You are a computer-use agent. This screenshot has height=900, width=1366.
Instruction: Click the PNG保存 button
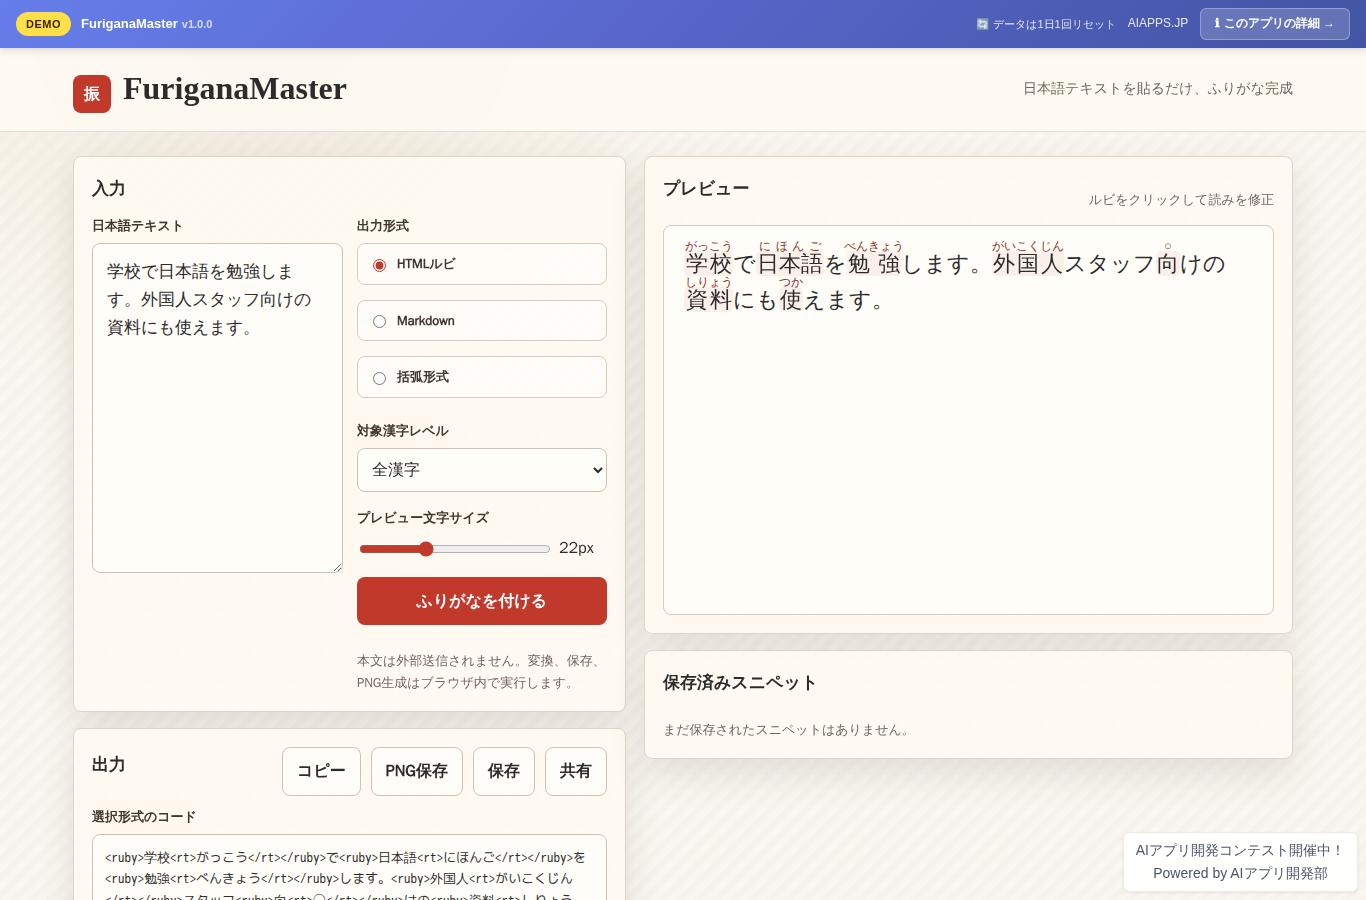click(x=417, y=771)
